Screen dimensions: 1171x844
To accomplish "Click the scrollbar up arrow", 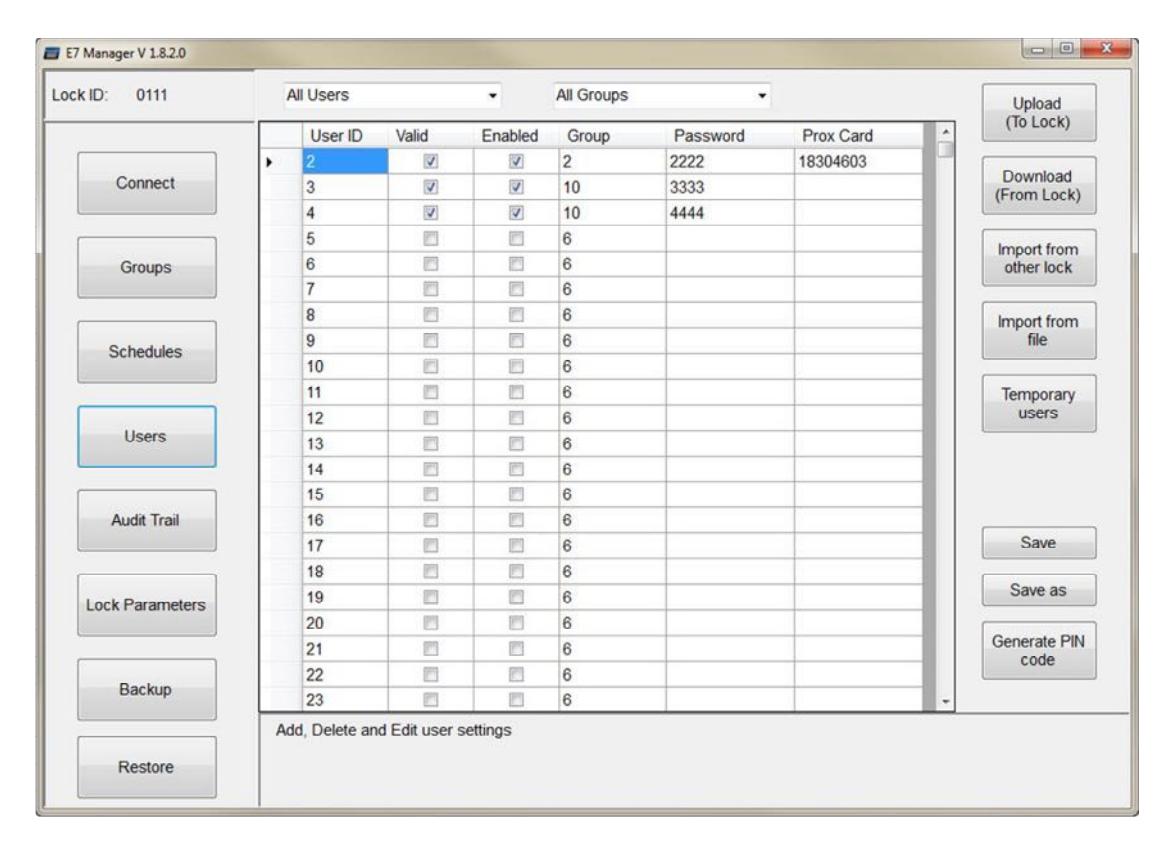I will tap(945, 132).
